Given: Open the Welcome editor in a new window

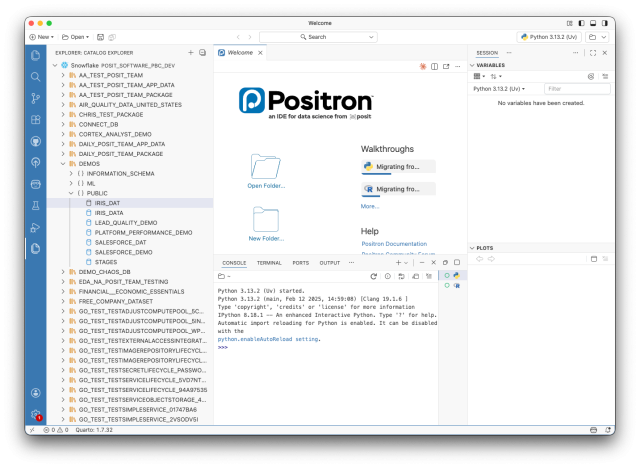Looking at the screenshot, I should click(446, 66).
